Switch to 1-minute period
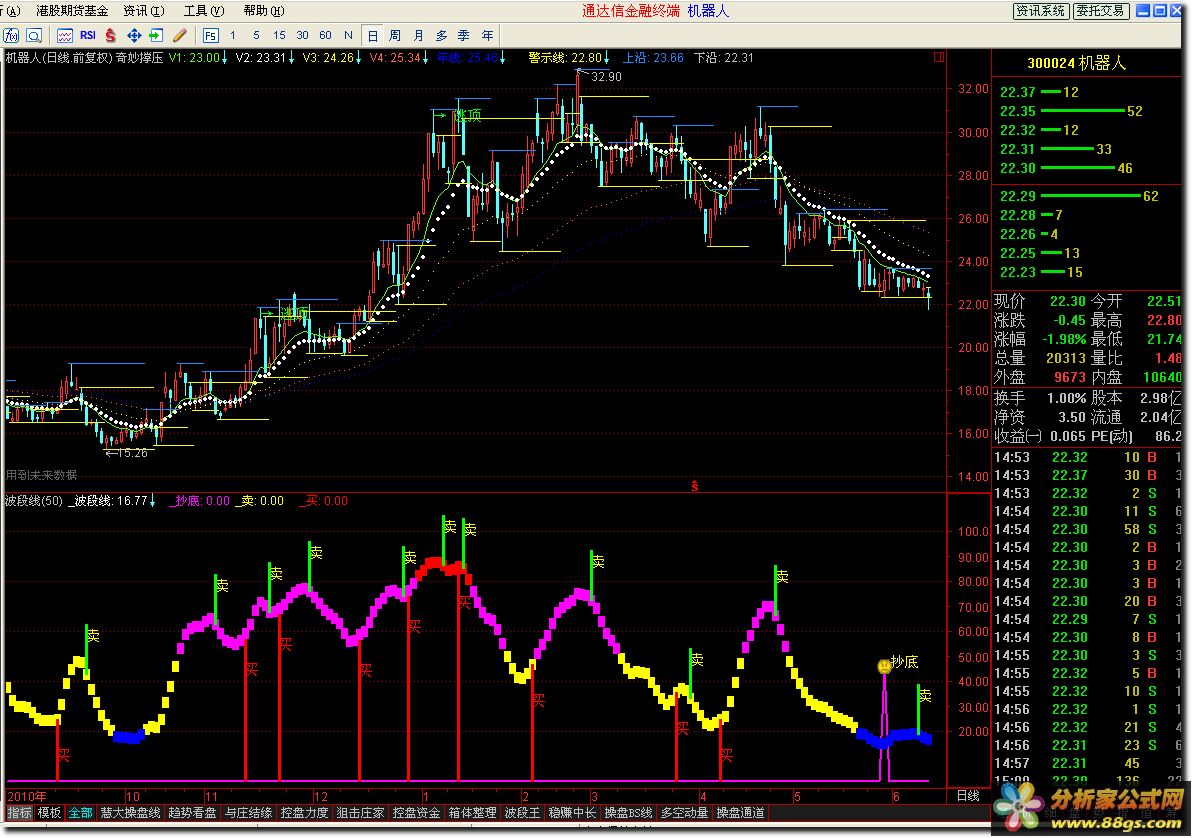This screenshot has width=1193, height=838. click(x=233, y=36)
